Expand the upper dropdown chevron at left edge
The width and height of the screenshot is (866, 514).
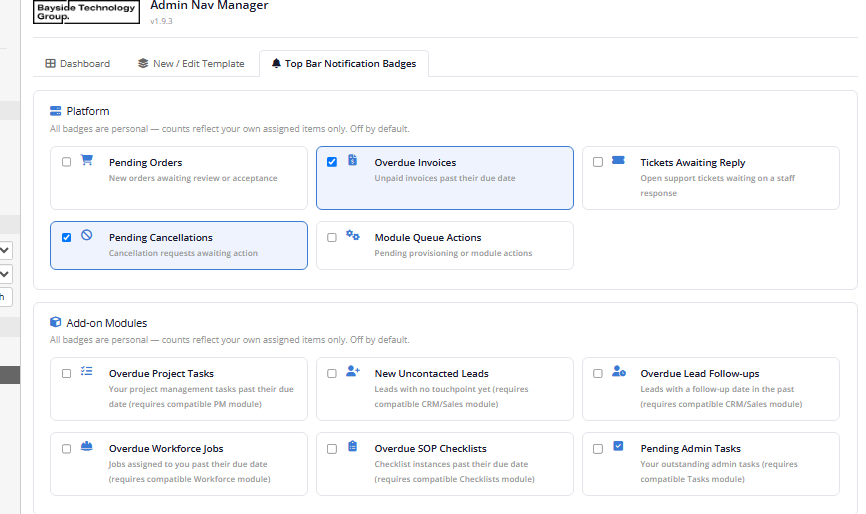click(5, 250)
